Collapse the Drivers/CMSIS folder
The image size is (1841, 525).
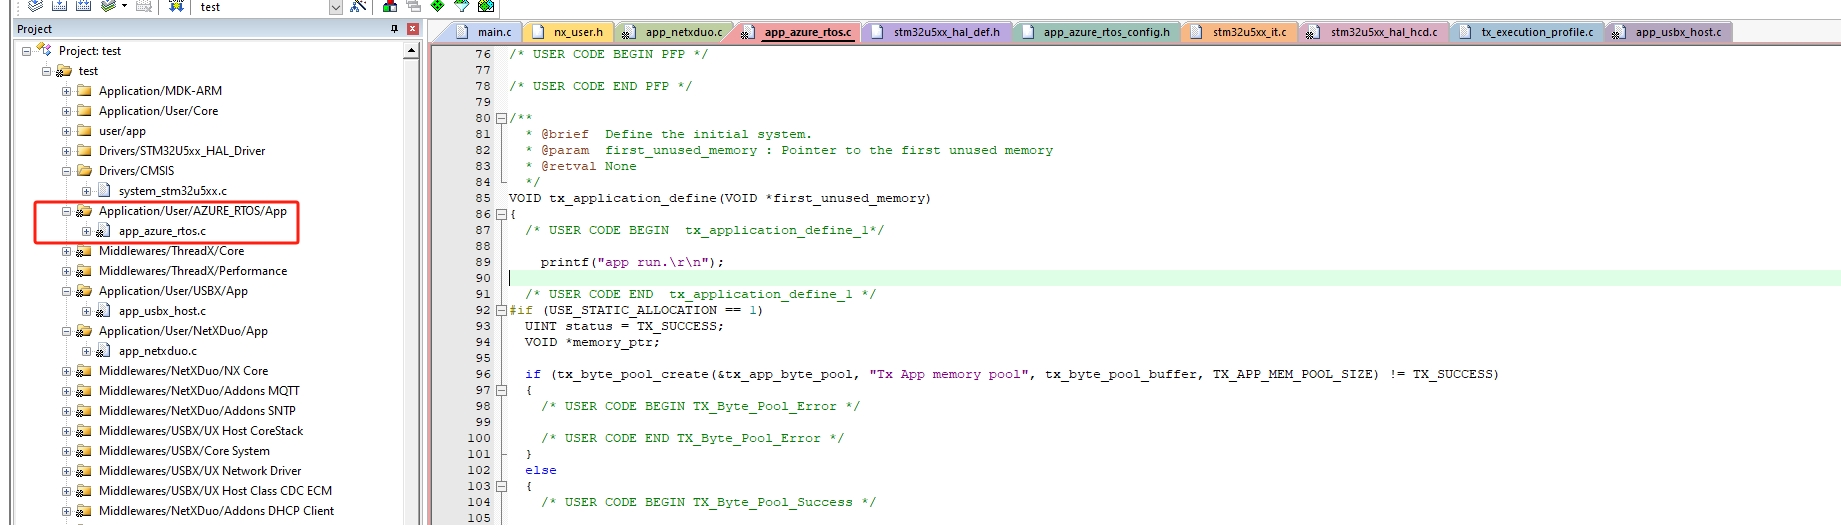(x=67, y=171)
